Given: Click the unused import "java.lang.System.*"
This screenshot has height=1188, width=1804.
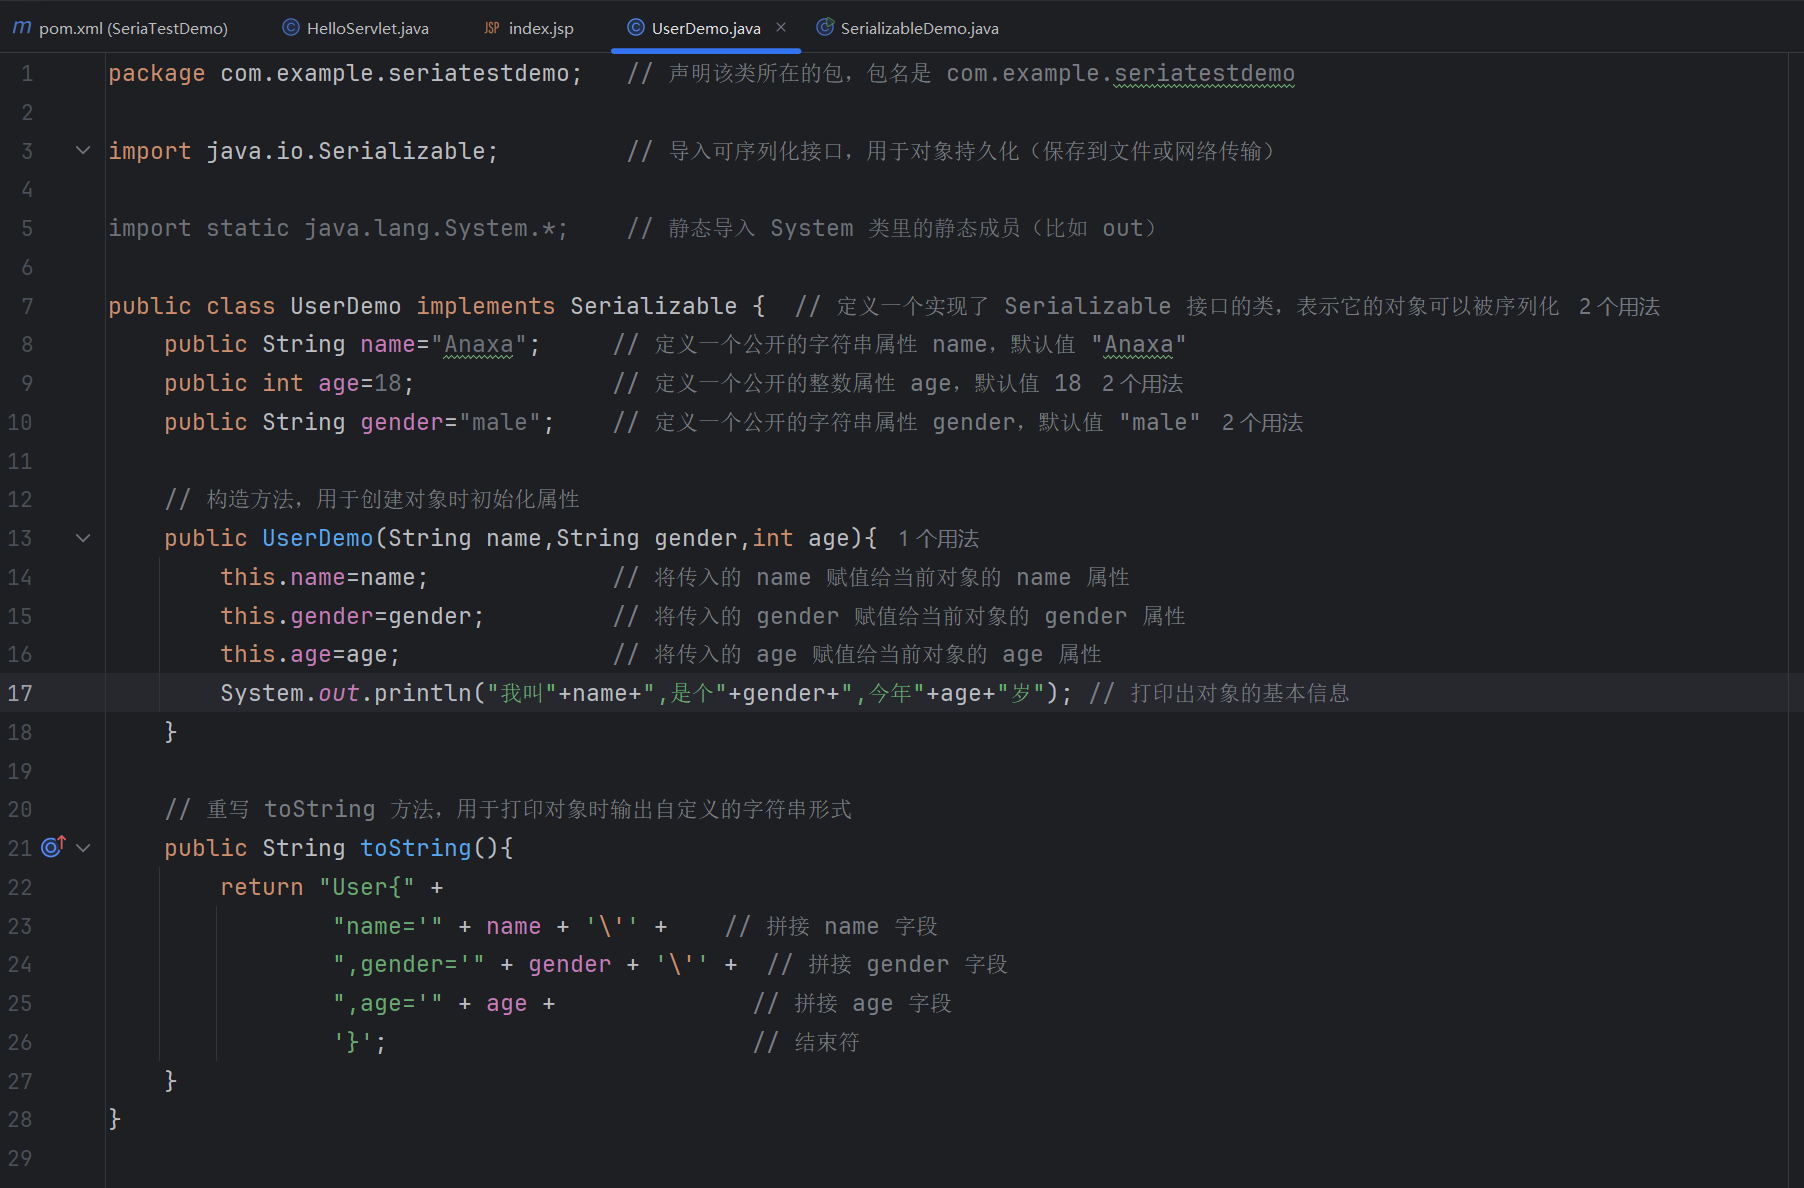Looking at the screenshot, I should pos(430,228).
